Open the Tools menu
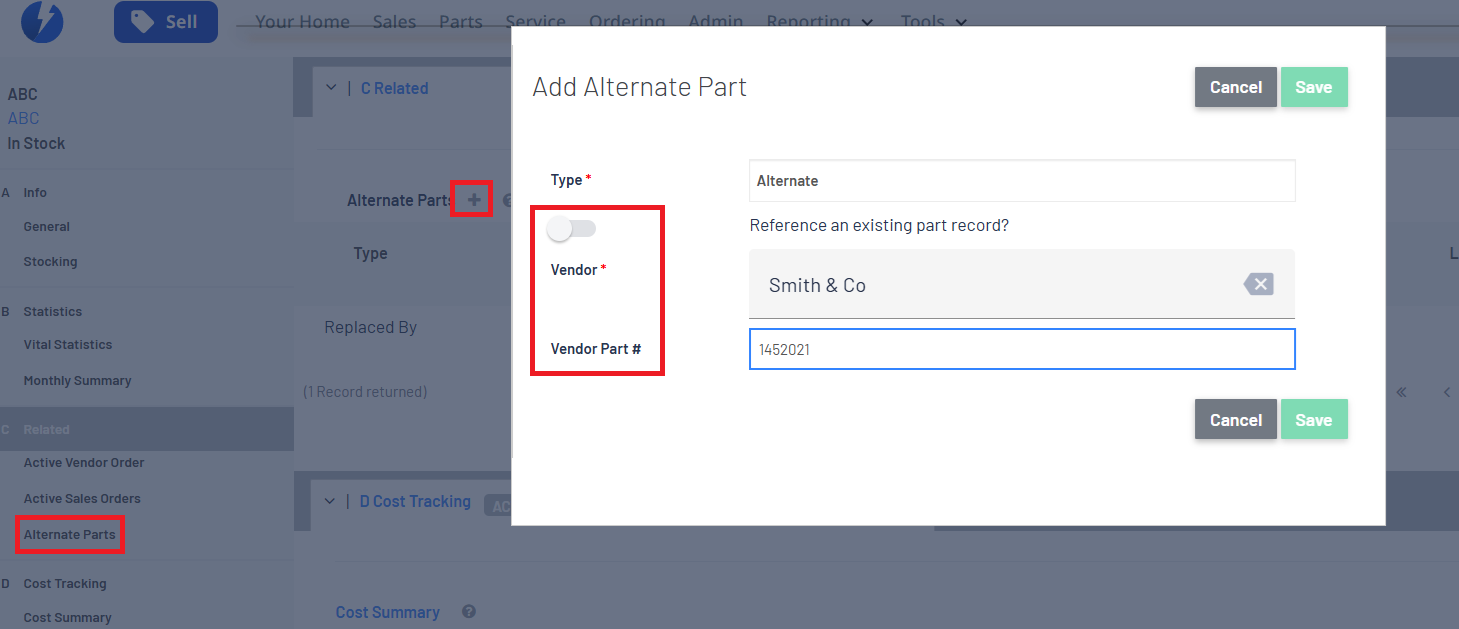This screenshot has width=1459, height=629. [x=933, y=21]
